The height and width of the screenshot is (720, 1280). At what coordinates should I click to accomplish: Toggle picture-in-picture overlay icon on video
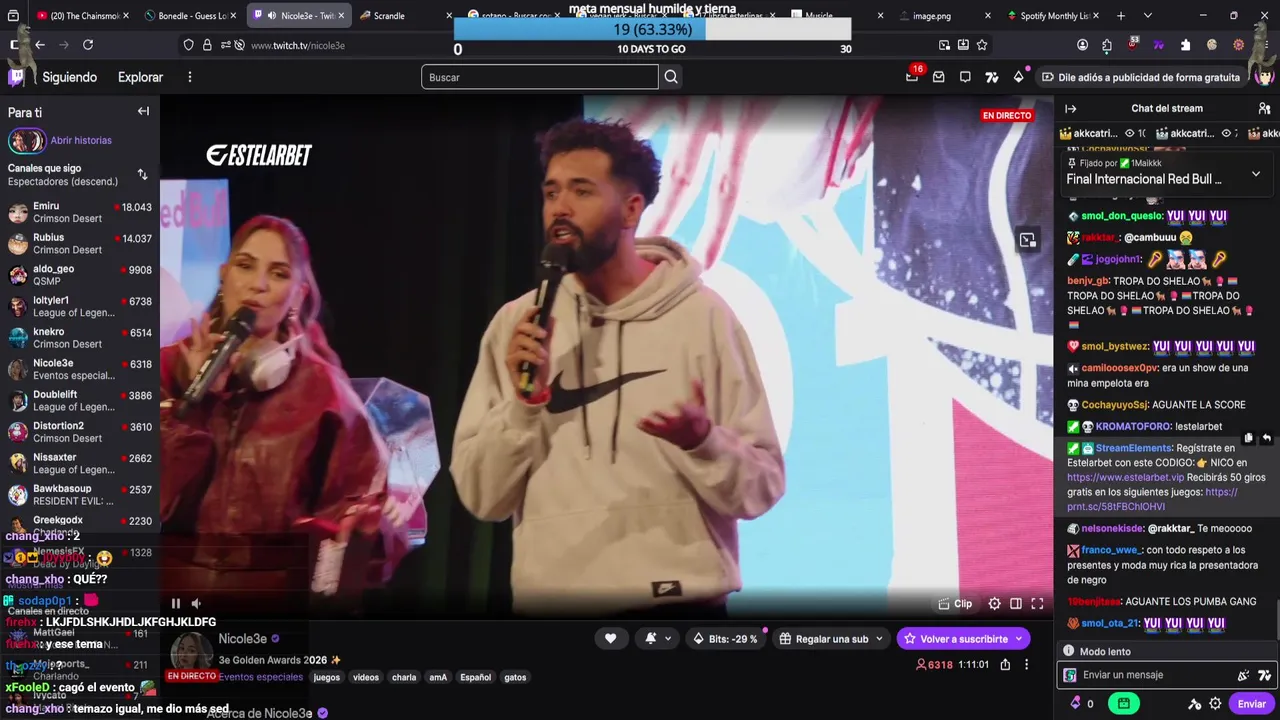(1027, 240)
